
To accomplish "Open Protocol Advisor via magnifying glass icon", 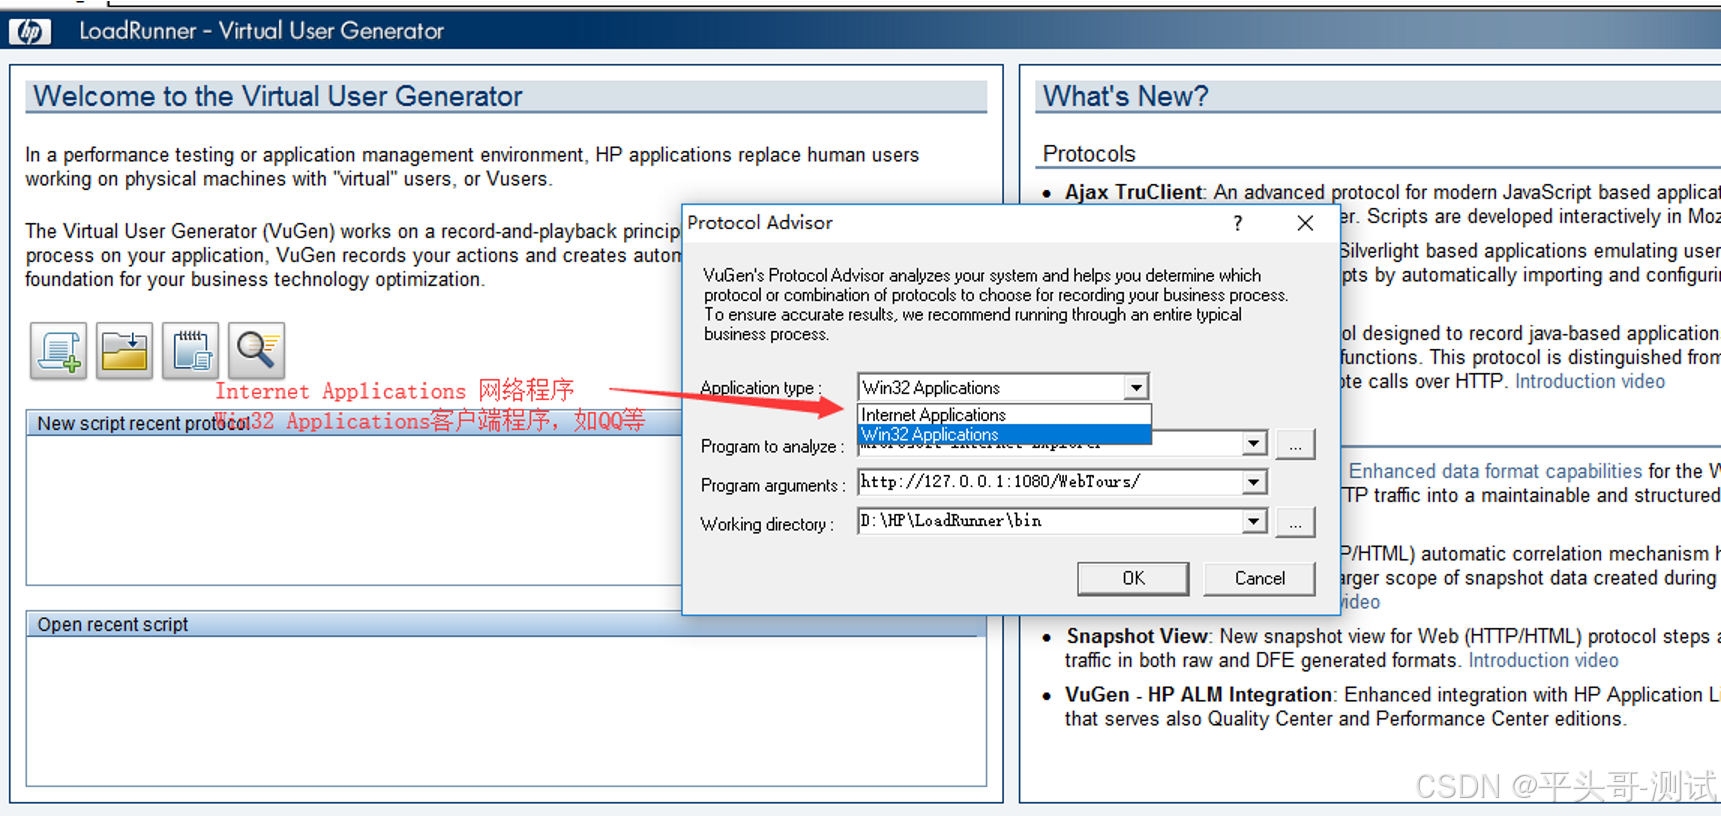I will (256, 351).
